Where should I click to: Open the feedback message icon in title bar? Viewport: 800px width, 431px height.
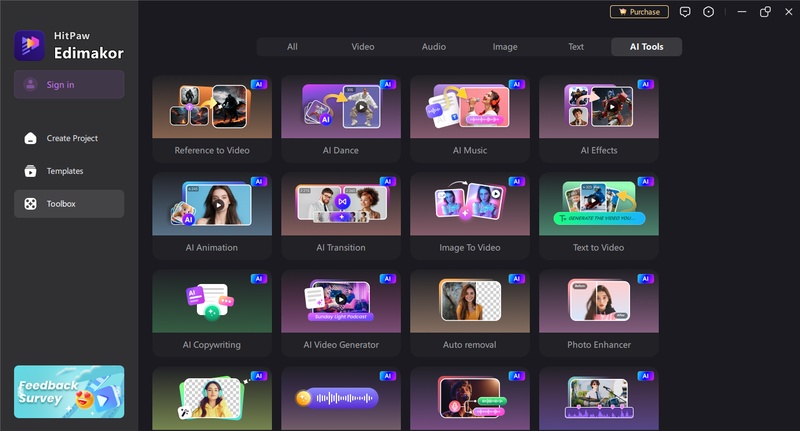(685, 12)
